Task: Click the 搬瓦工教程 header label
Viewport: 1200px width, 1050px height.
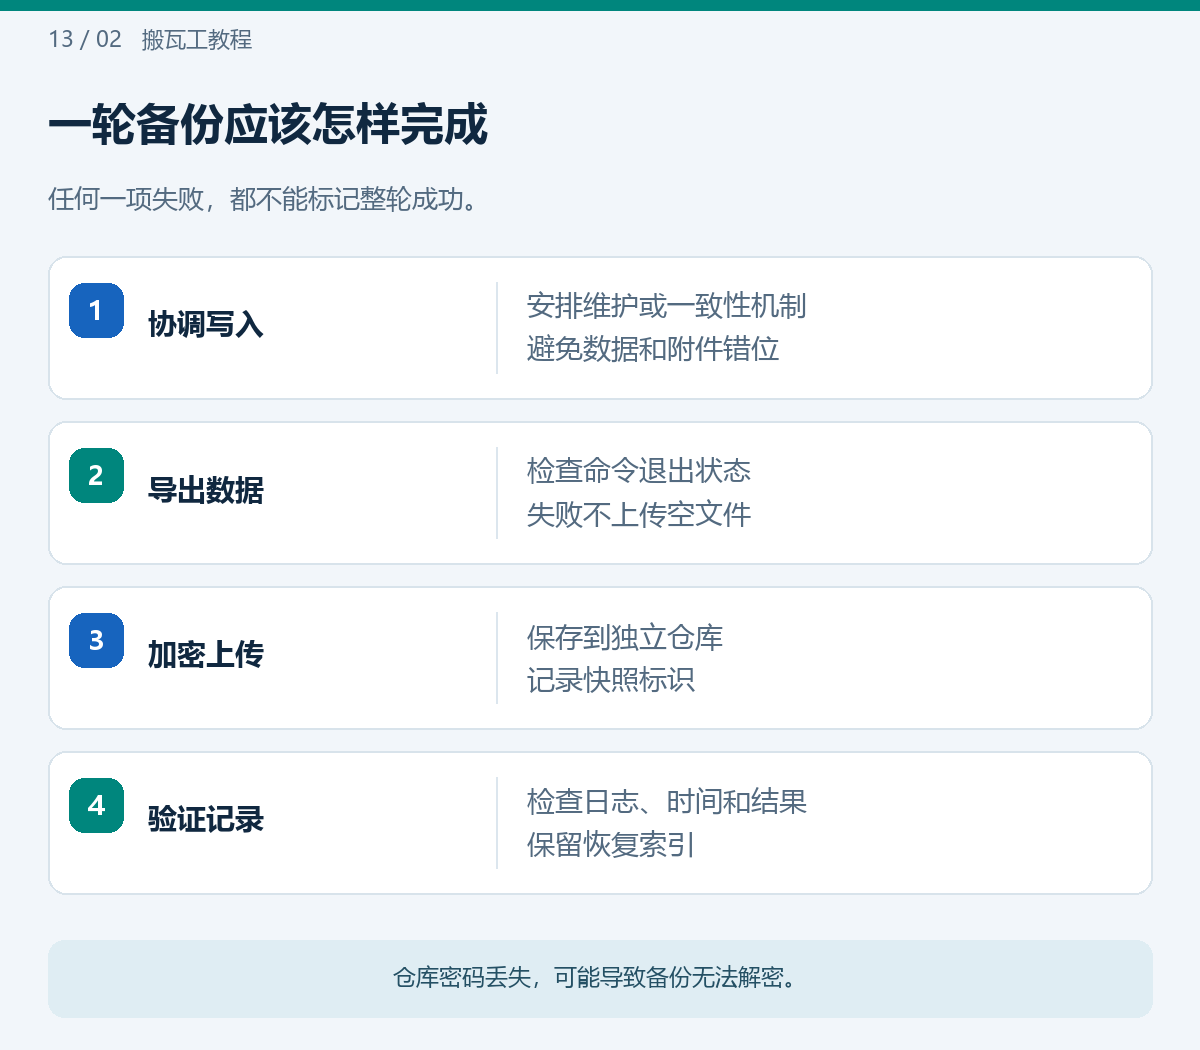Action: click(197, 40)
